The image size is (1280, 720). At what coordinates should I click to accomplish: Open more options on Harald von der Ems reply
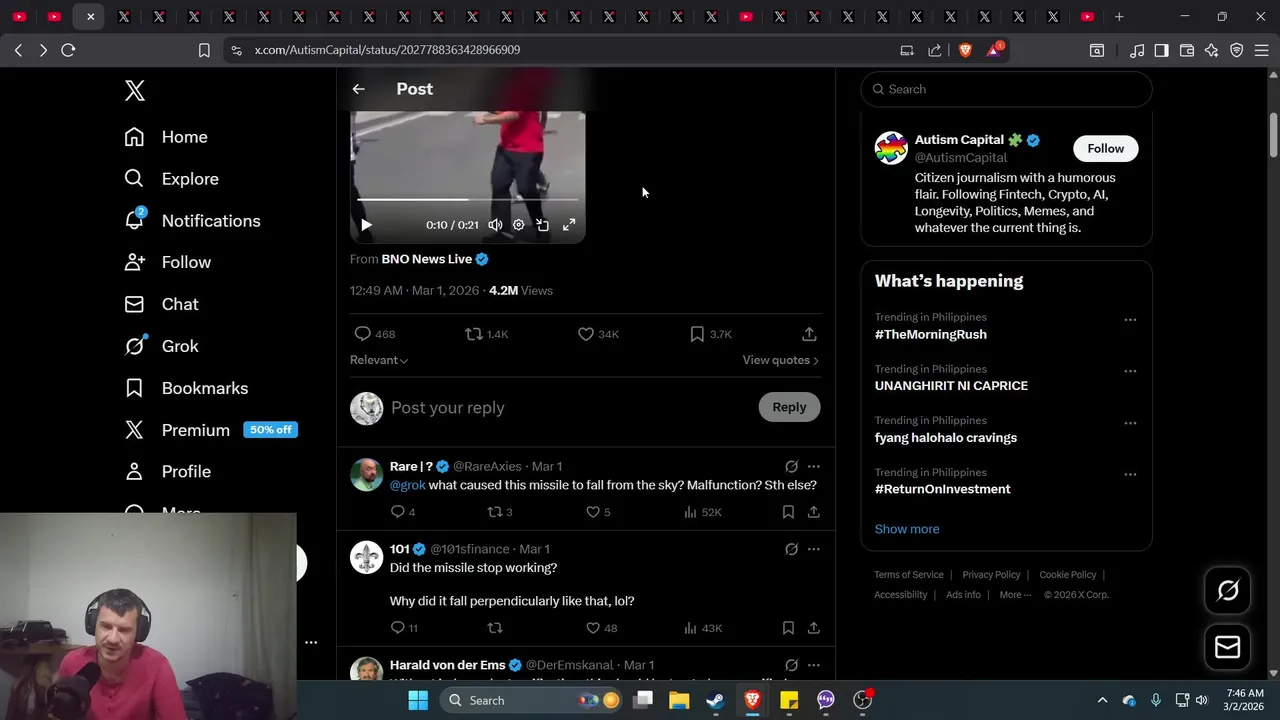813,665
